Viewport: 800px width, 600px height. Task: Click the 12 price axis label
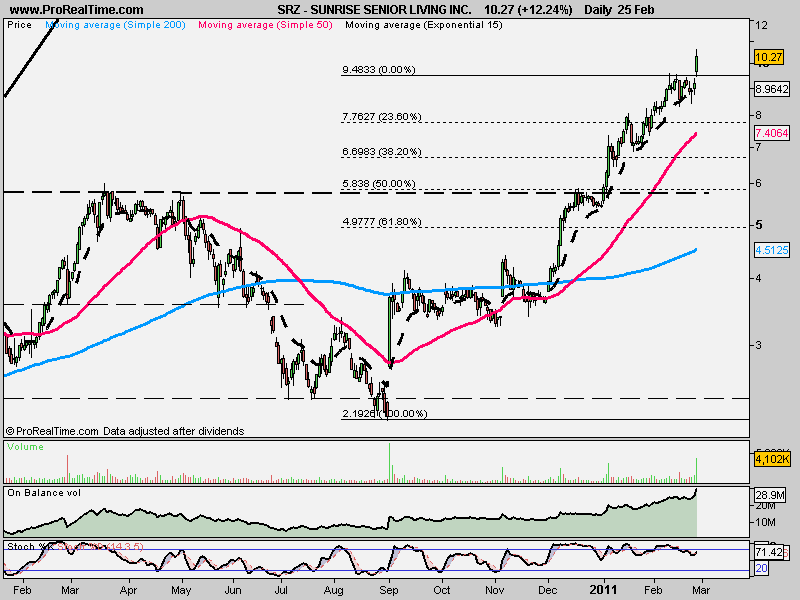(x=761, y=25)
